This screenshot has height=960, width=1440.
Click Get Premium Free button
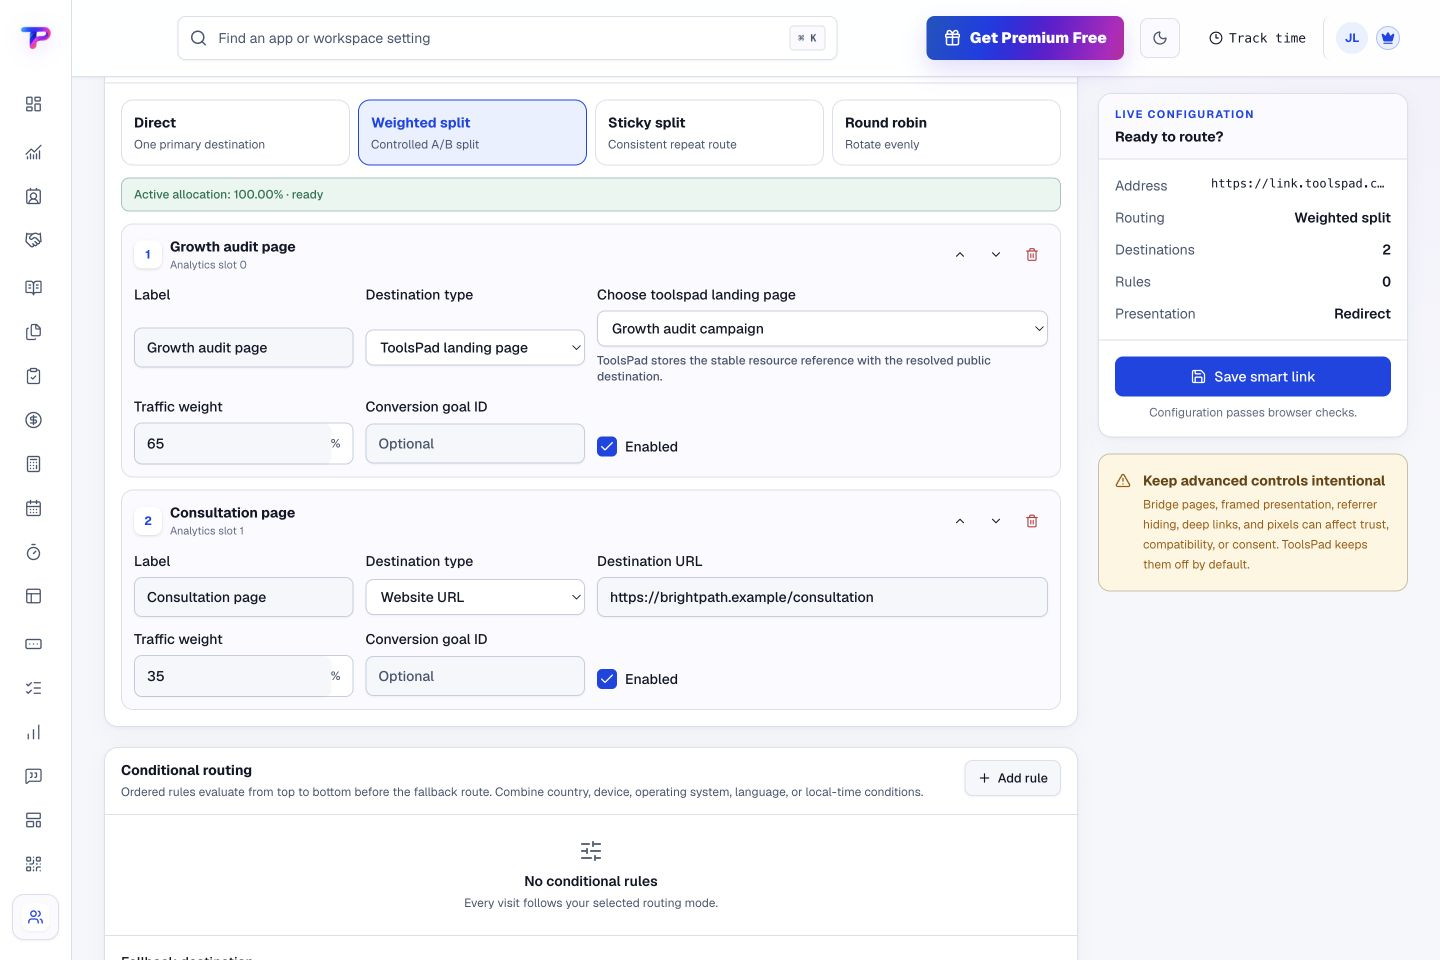[1025, 38]
